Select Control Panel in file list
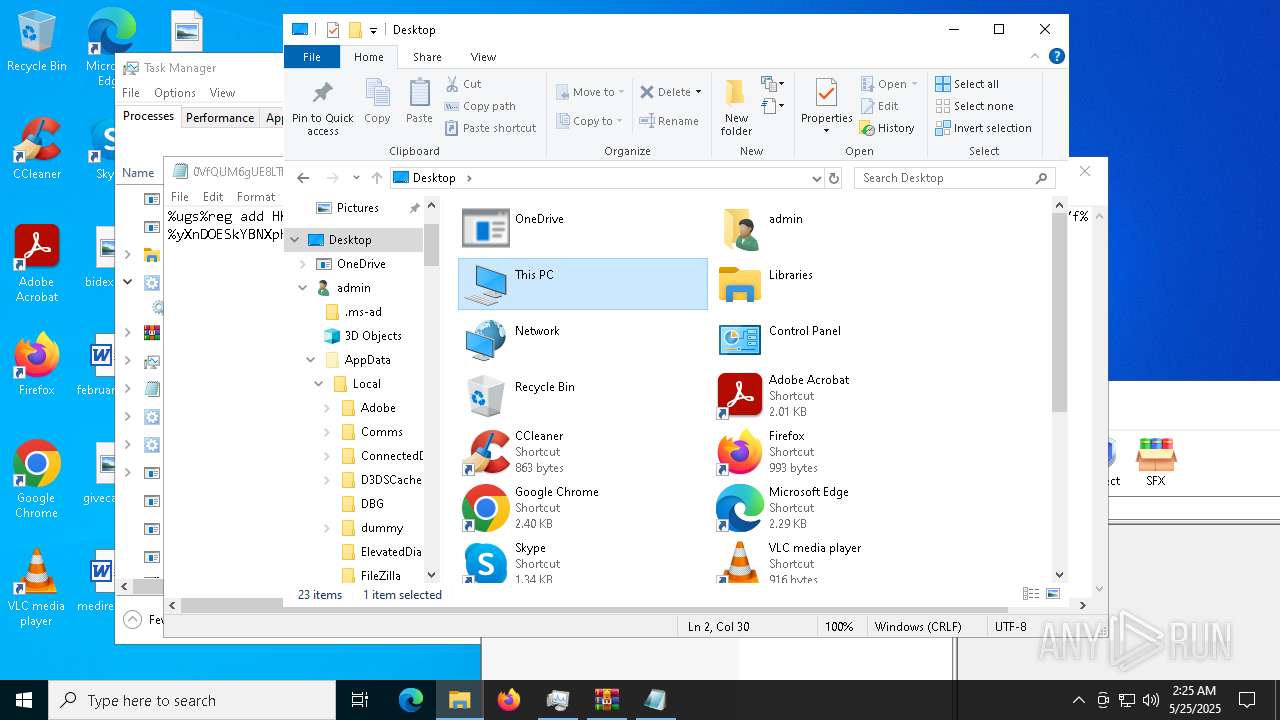This screenshot has height=720, width=1280. [836, 340]
